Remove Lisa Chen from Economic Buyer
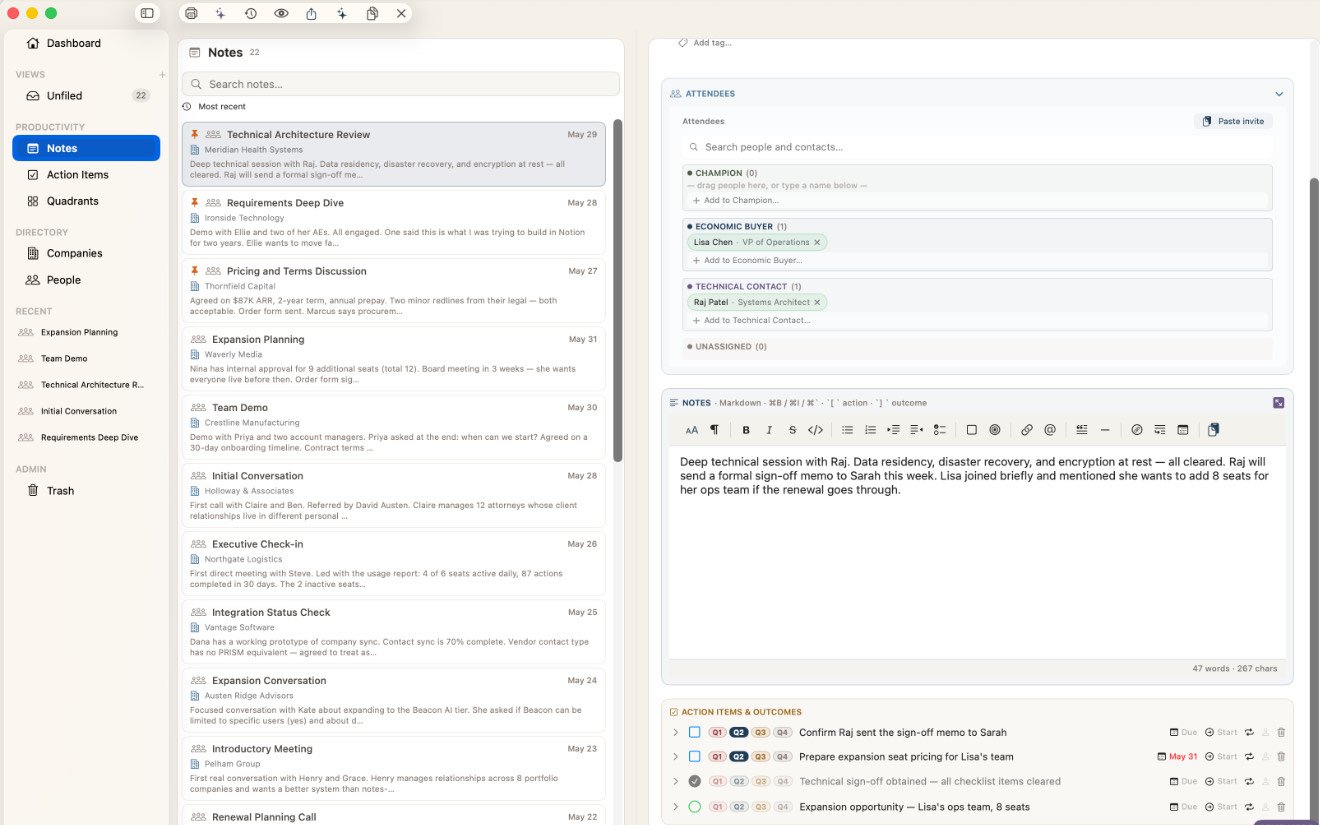Viewport: 1320px width, 825px height. 817,242
